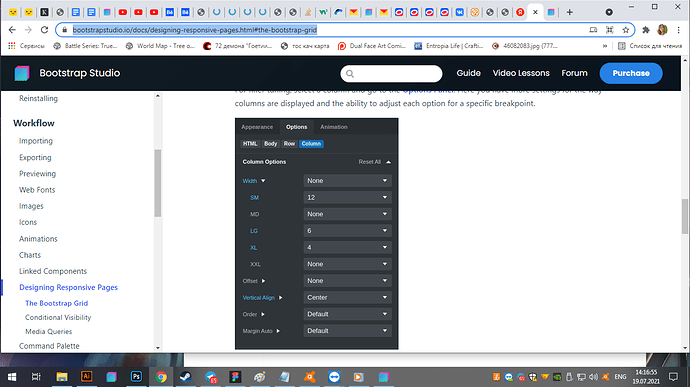Screen dimensions: 690x387
Task: Open the Figma taskbar icon
Action: [235, 377]
